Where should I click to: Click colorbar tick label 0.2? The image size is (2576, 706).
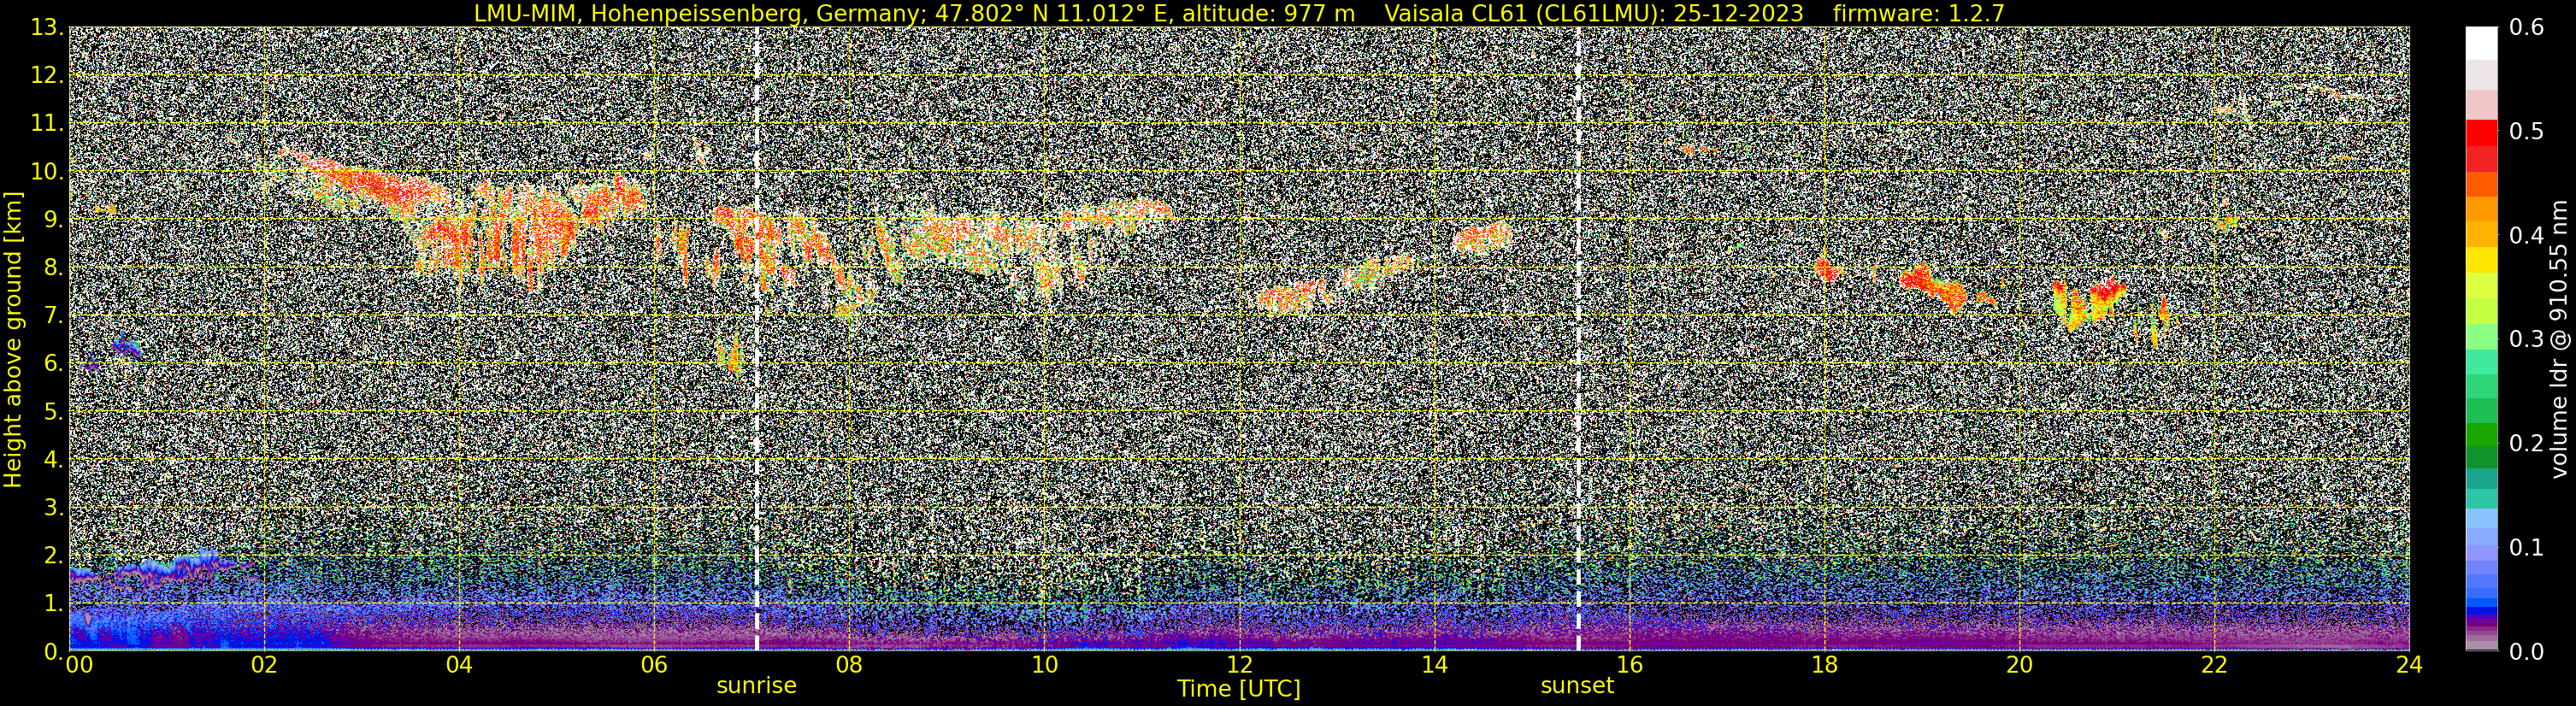(2527, 443)
